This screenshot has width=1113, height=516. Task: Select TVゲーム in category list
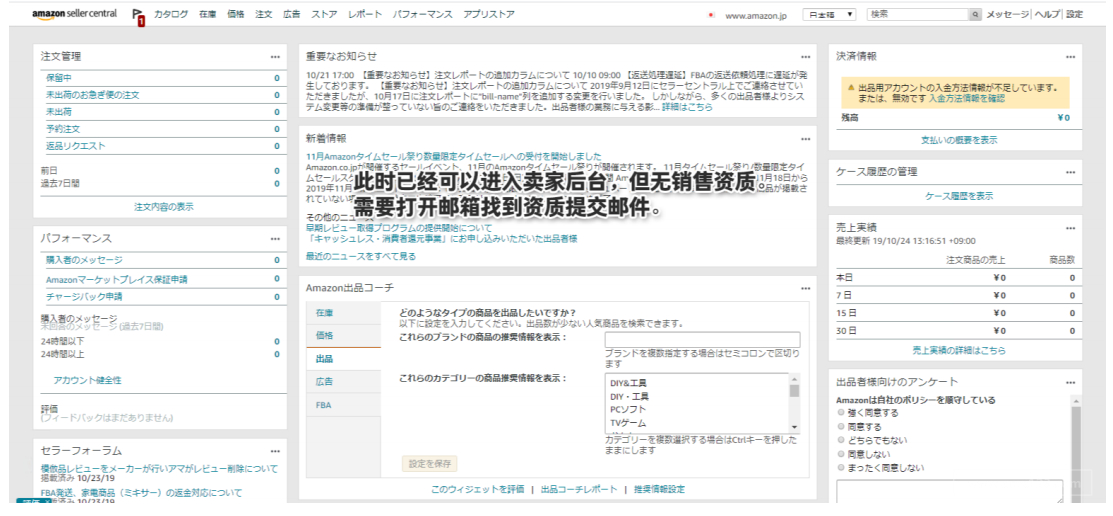pyautogui.click(x=628, y=423)
